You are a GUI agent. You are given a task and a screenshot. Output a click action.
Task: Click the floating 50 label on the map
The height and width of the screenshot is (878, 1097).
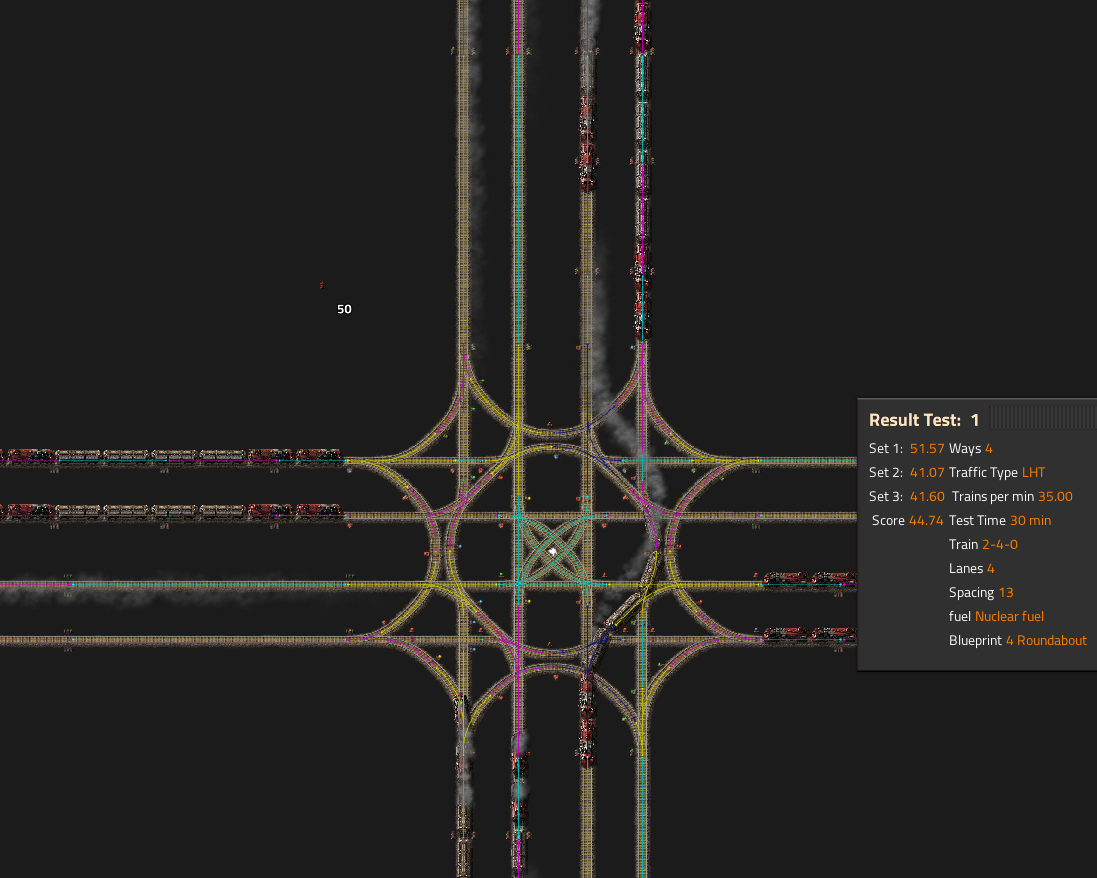(344, 309)
